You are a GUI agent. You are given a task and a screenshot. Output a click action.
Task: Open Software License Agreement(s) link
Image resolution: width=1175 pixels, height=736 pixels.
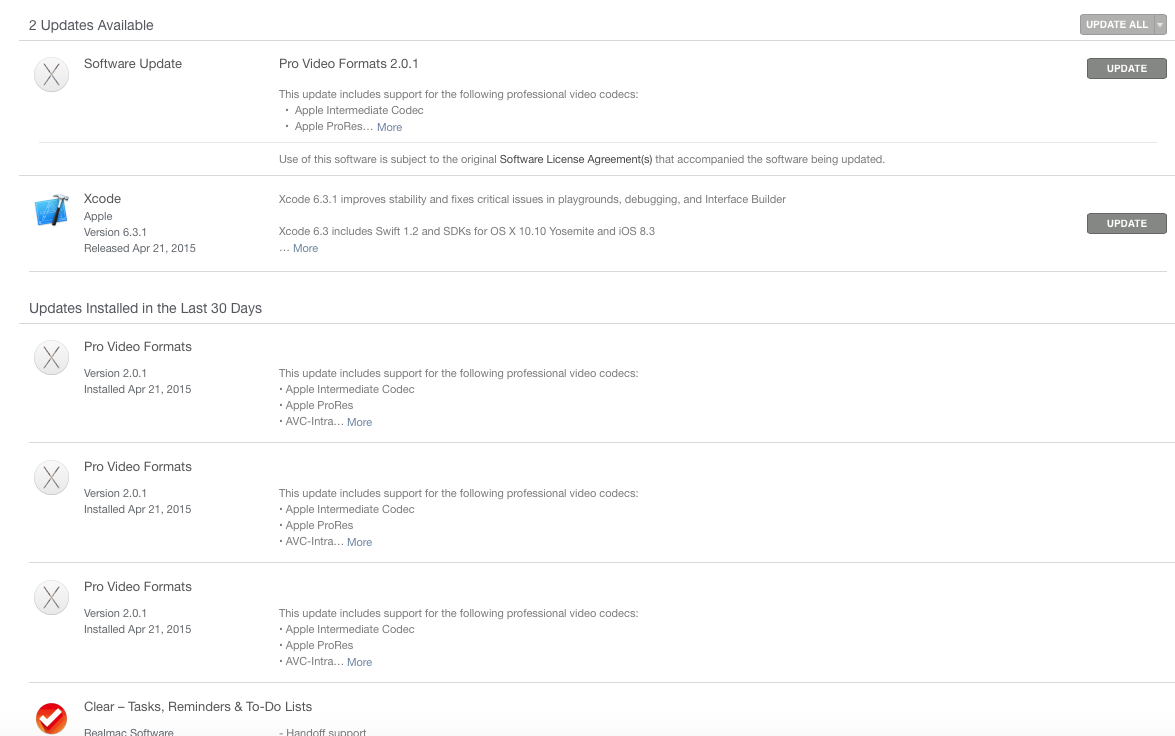576,160
